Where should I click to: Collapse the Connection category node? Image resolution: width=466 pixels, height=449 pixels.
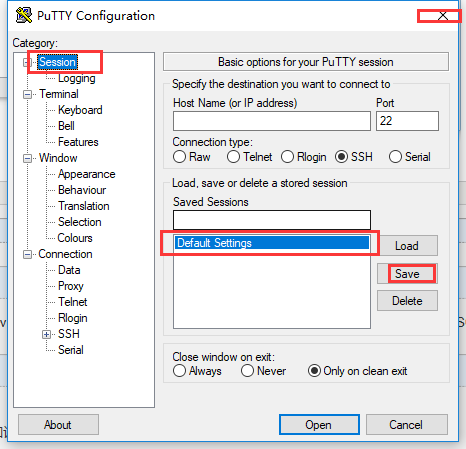coord(27,255)
